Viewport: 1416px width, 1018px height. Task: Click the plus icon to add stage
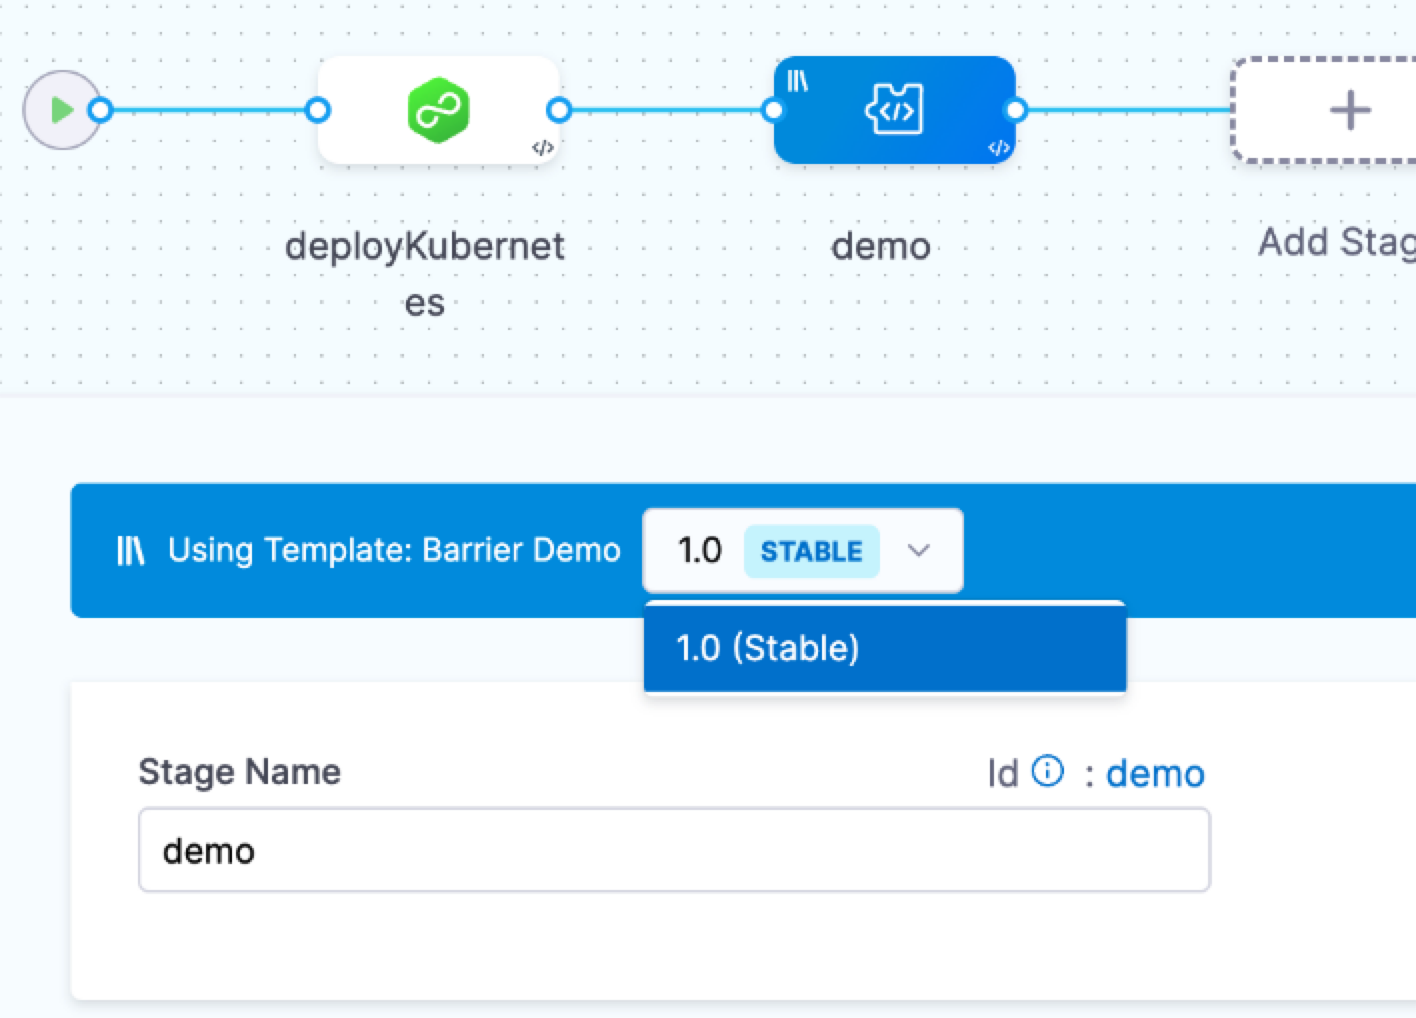(x=1349, y=110)
